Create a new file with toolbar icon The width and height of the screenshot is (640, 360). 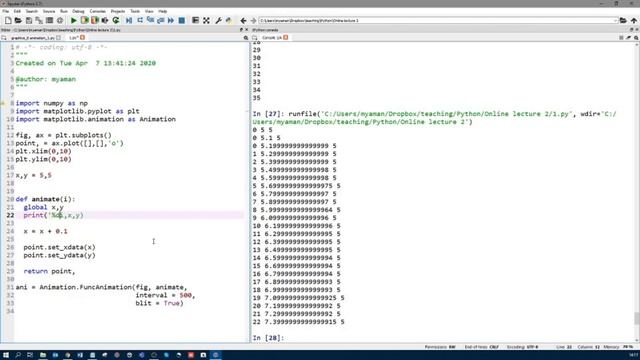coord(8,20)
